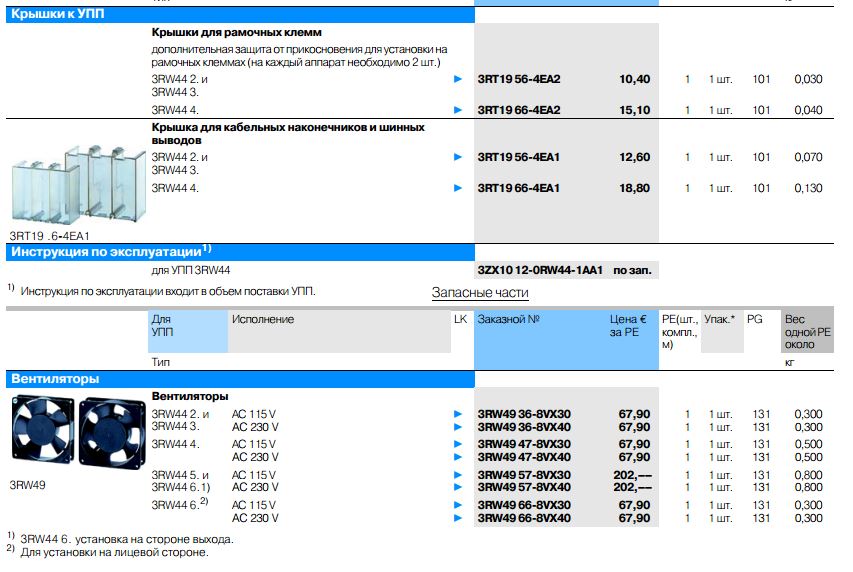Click the 'LK' column header
The image size is (853, 572).
pos(460,319)
